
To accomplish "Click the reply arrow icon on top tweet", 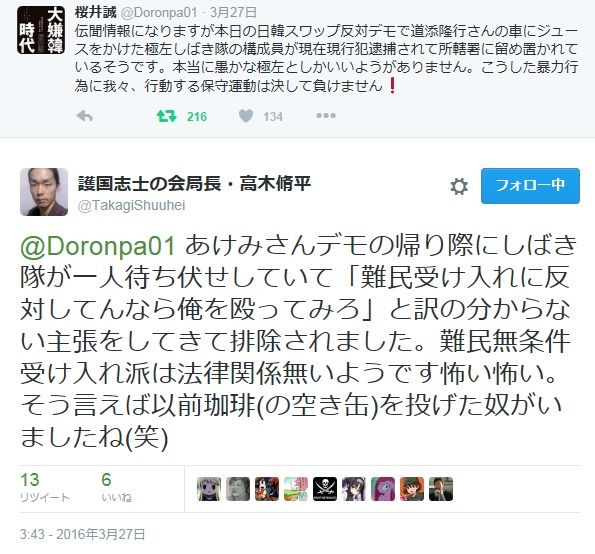I will point(85,116).
